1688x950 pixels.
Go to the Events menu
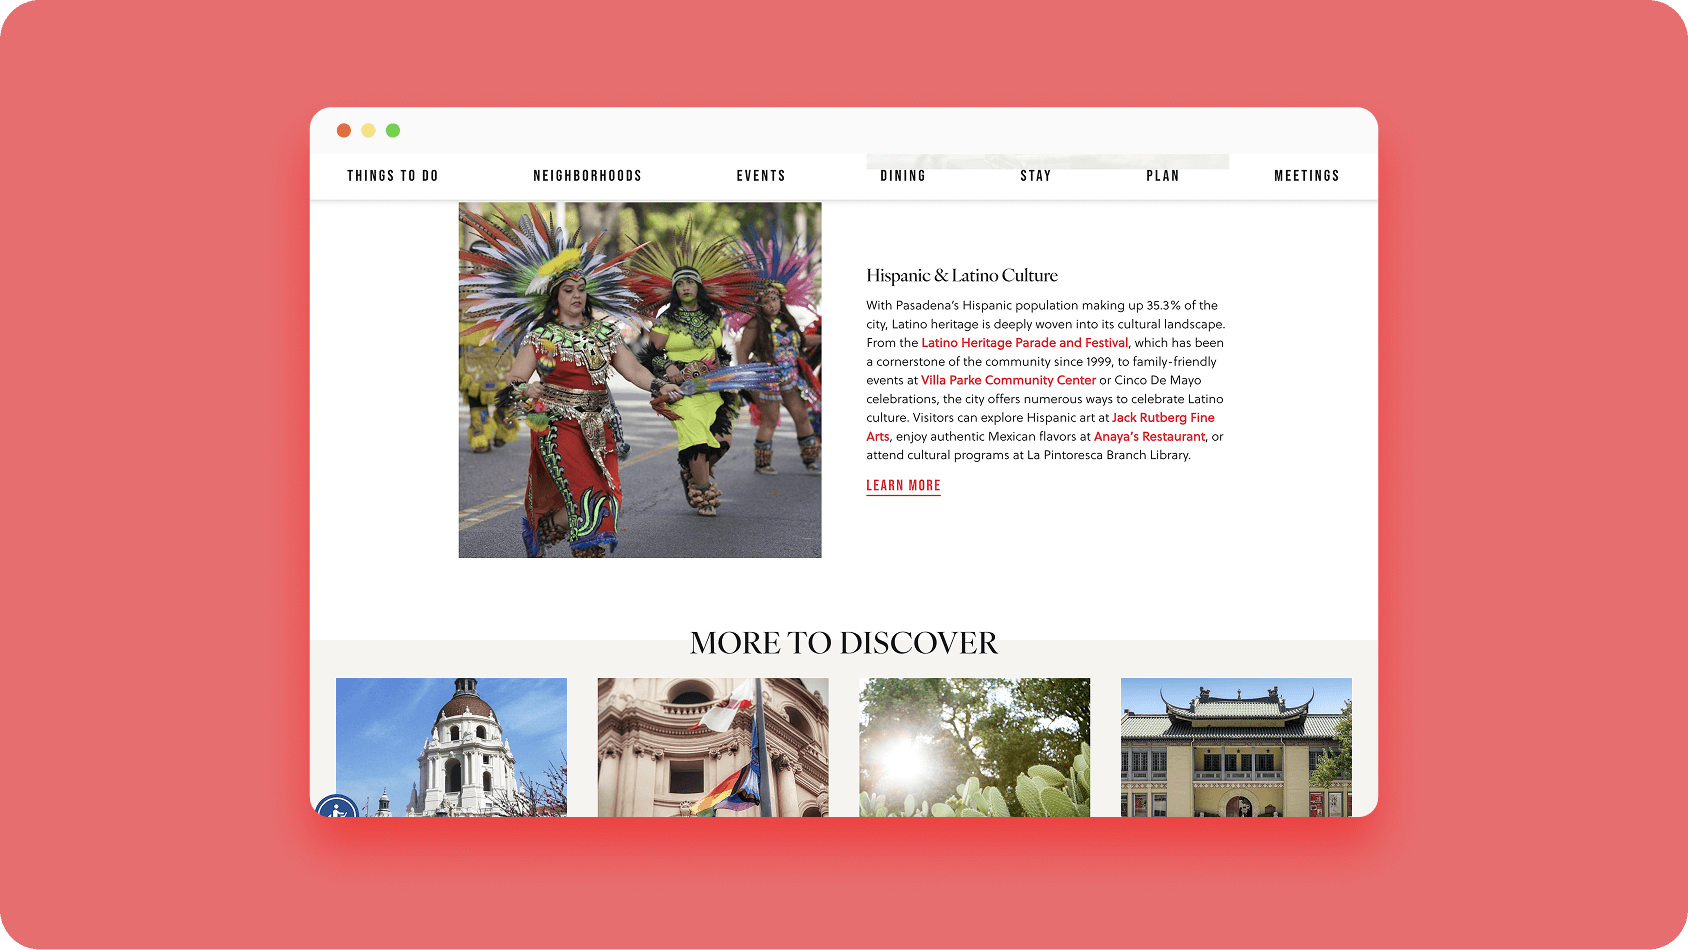point(761,176)
